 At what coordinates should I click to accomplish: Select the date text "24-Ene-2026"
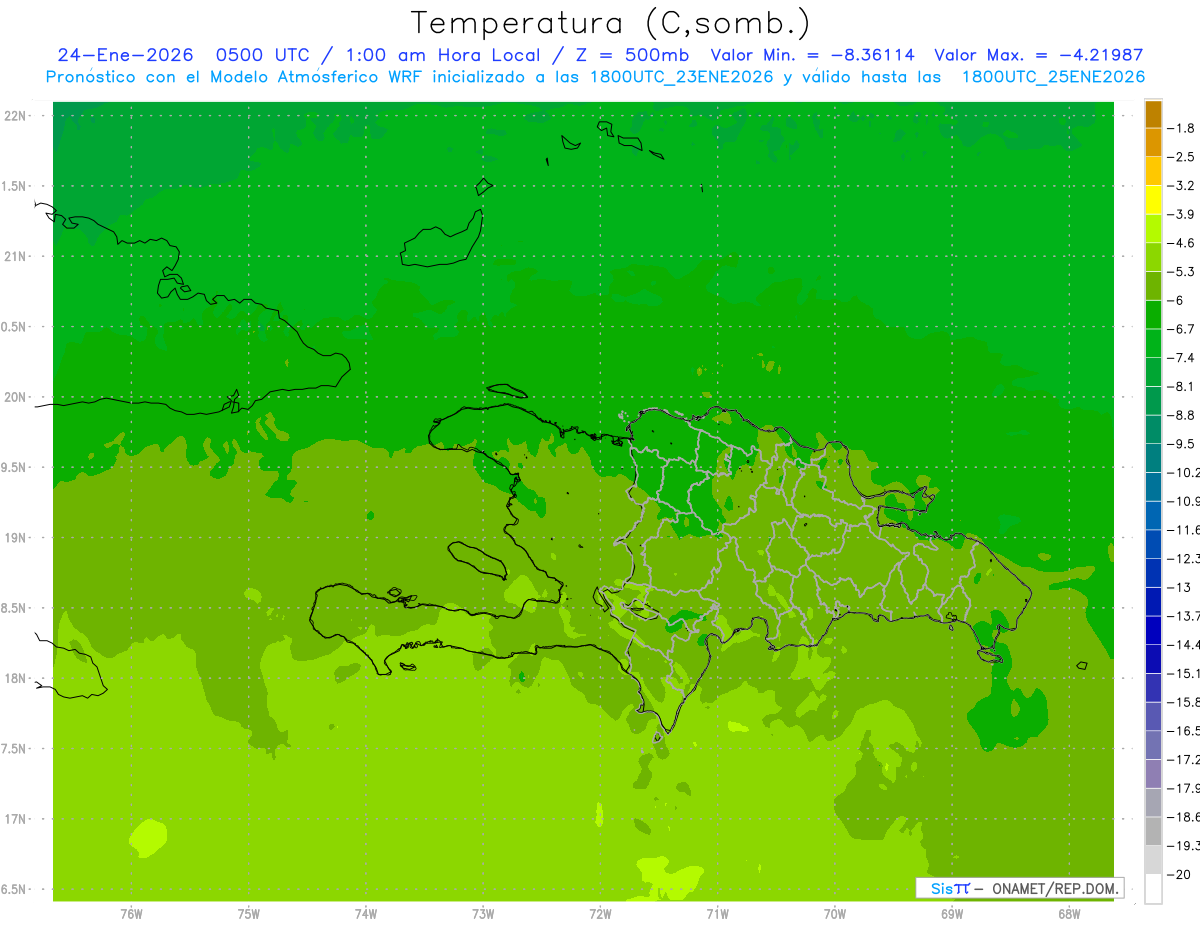tap(125, 56)
